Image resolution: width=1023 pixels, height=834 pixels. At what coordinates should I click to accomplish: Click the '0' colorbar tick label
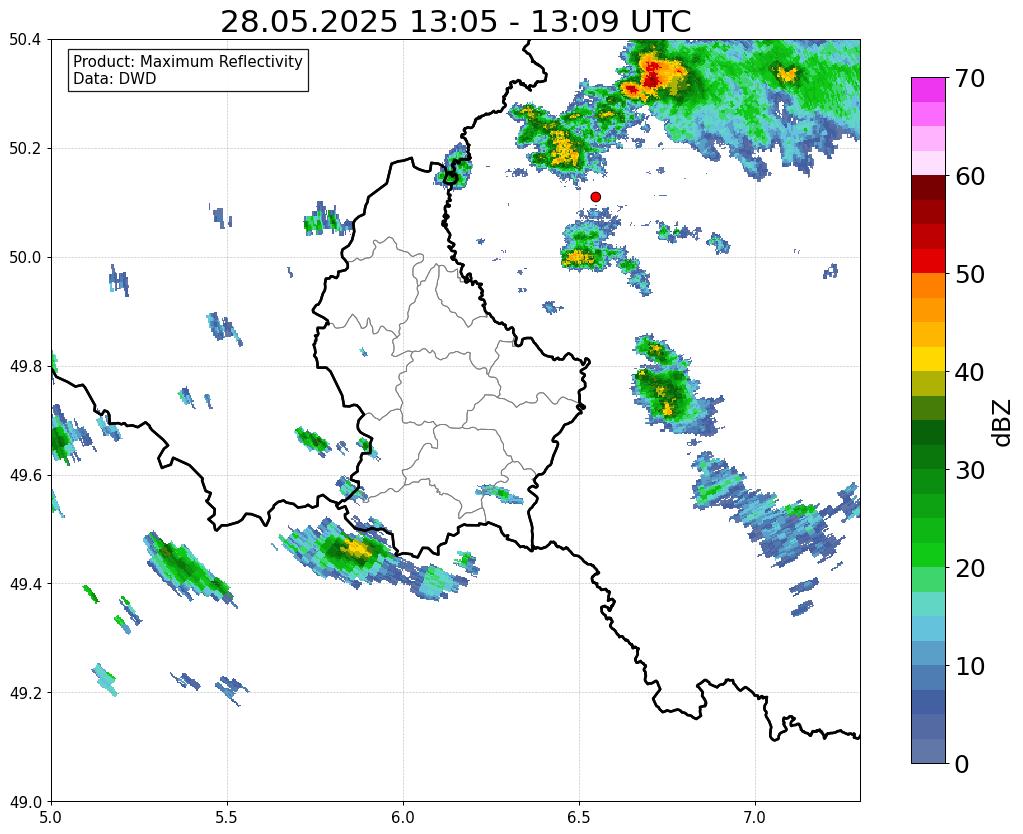(x=962, y=764)
